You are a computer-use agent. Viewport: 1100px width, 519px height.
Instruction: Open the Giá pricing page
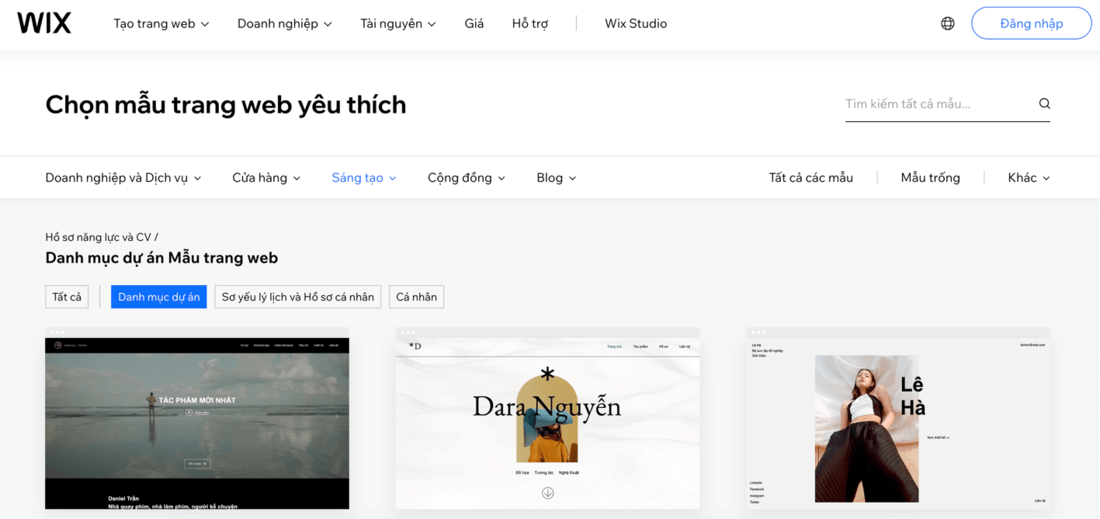pyautogui.click(x=474, y=24)
